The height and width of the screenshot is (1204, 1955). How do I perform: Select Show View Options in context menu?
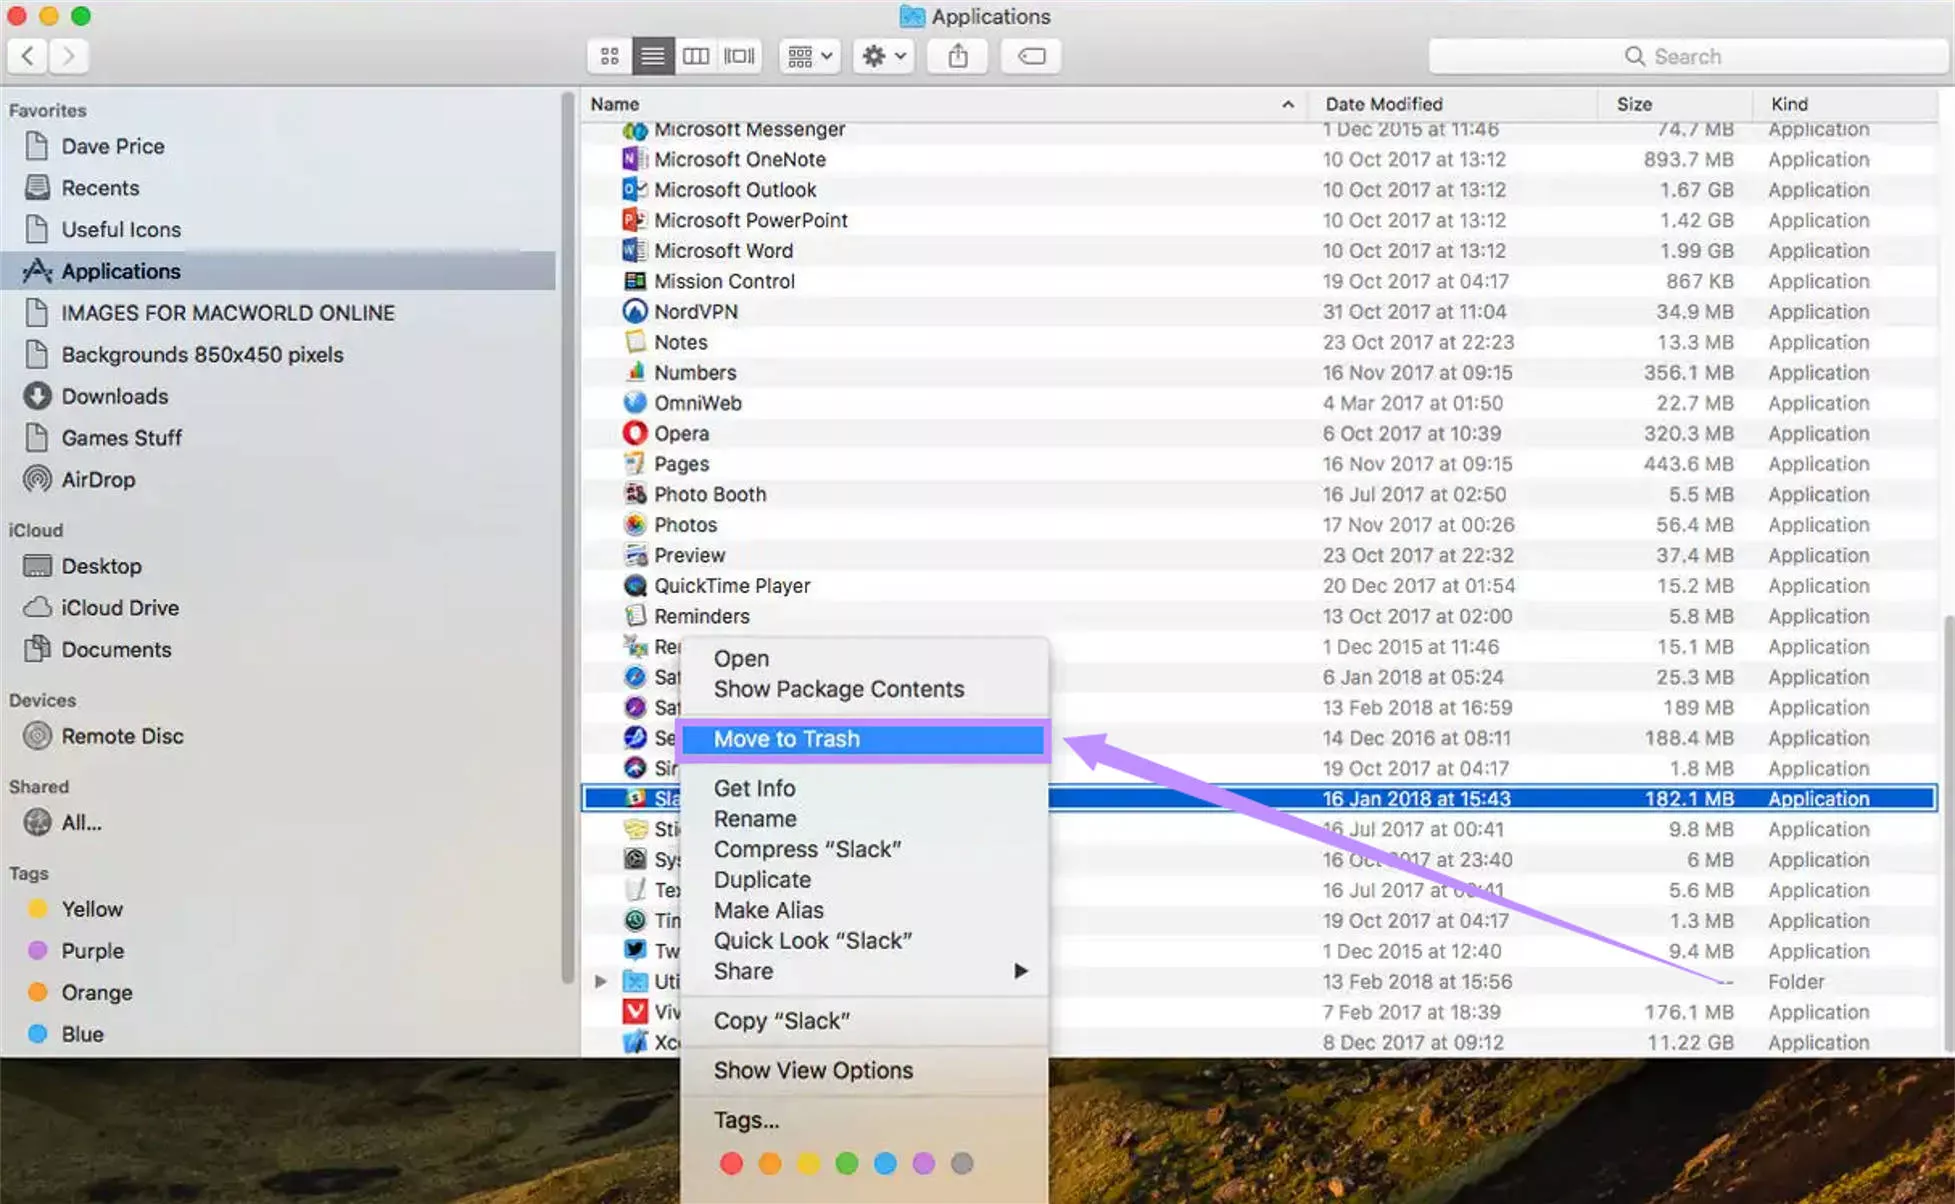click(x=812, y=1069)
